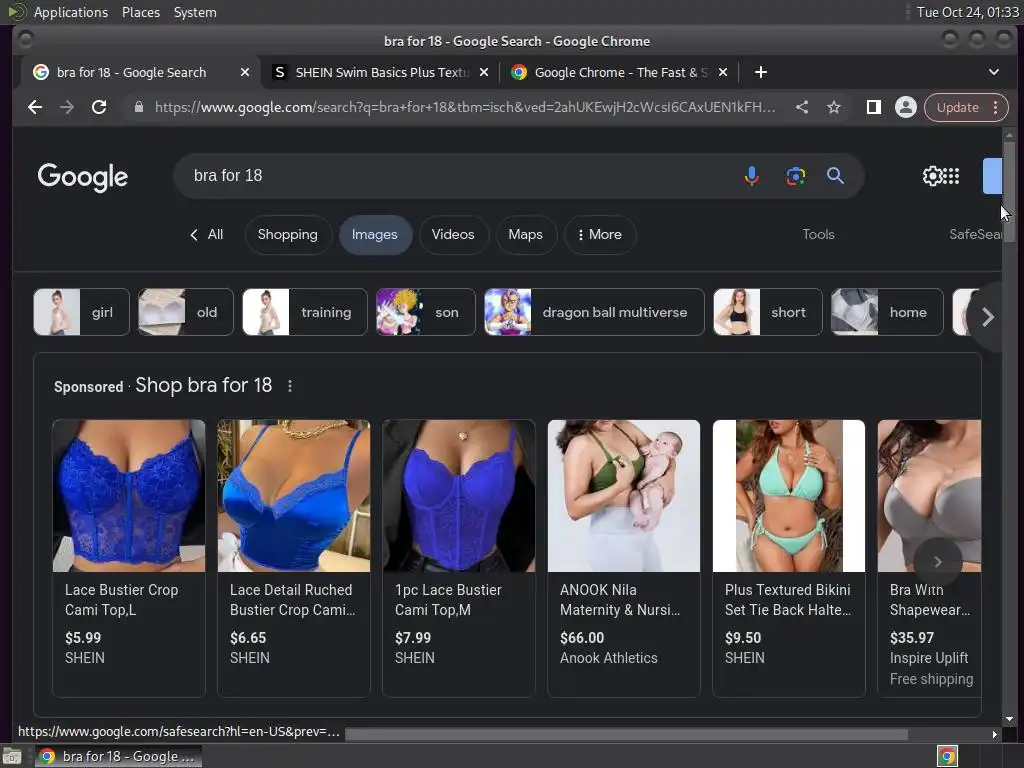The height and width of the screenshot is (768, 1024).
Task: Click the horizontal scrollbar at page bottom
Action: tap(626, 735)
